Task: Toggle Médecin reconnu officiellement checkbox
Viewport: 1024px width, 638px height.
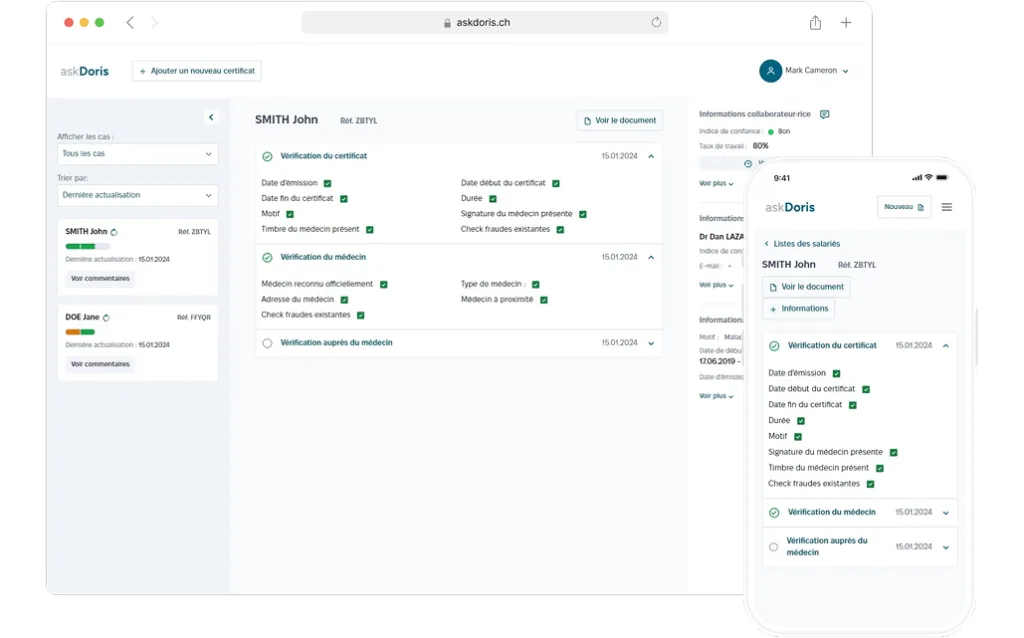Action: (383, 284)
